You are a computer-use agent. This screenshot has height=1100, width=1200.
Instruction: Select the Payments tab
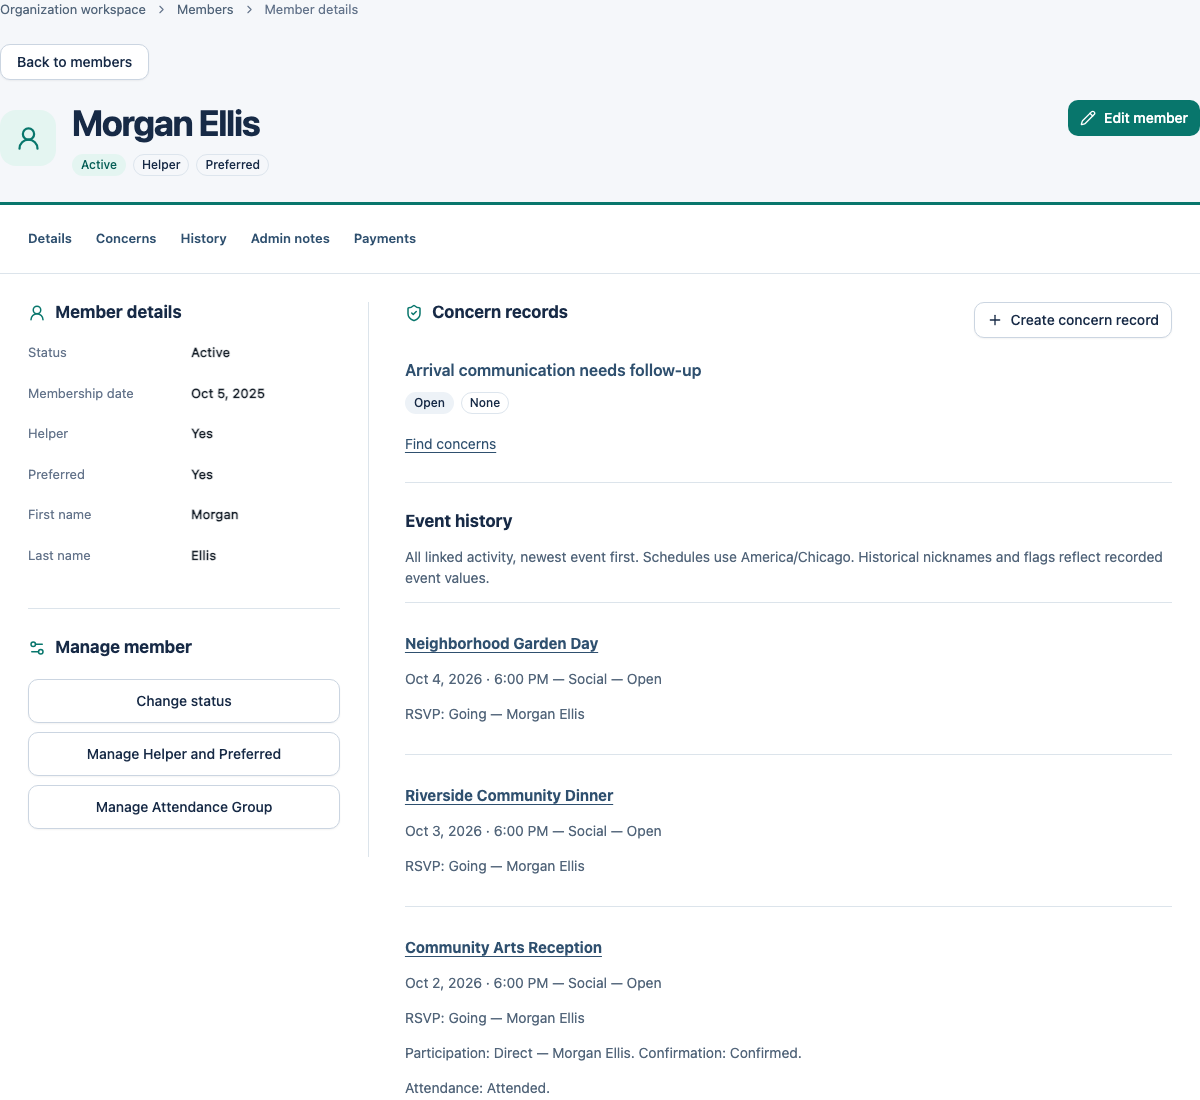(385, 239)
